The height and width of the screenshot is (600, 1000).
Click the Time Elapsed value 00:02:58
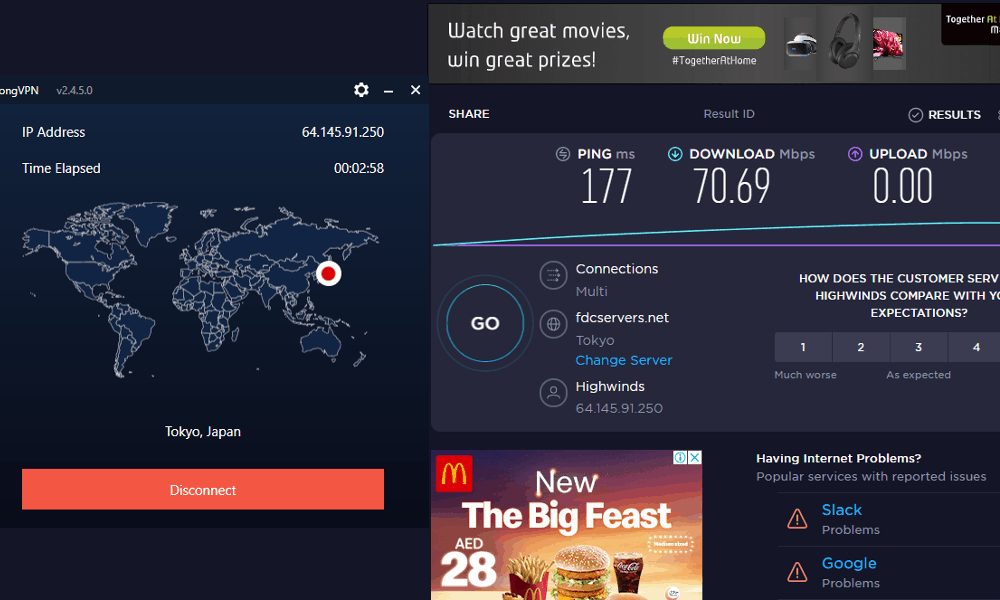358,168
